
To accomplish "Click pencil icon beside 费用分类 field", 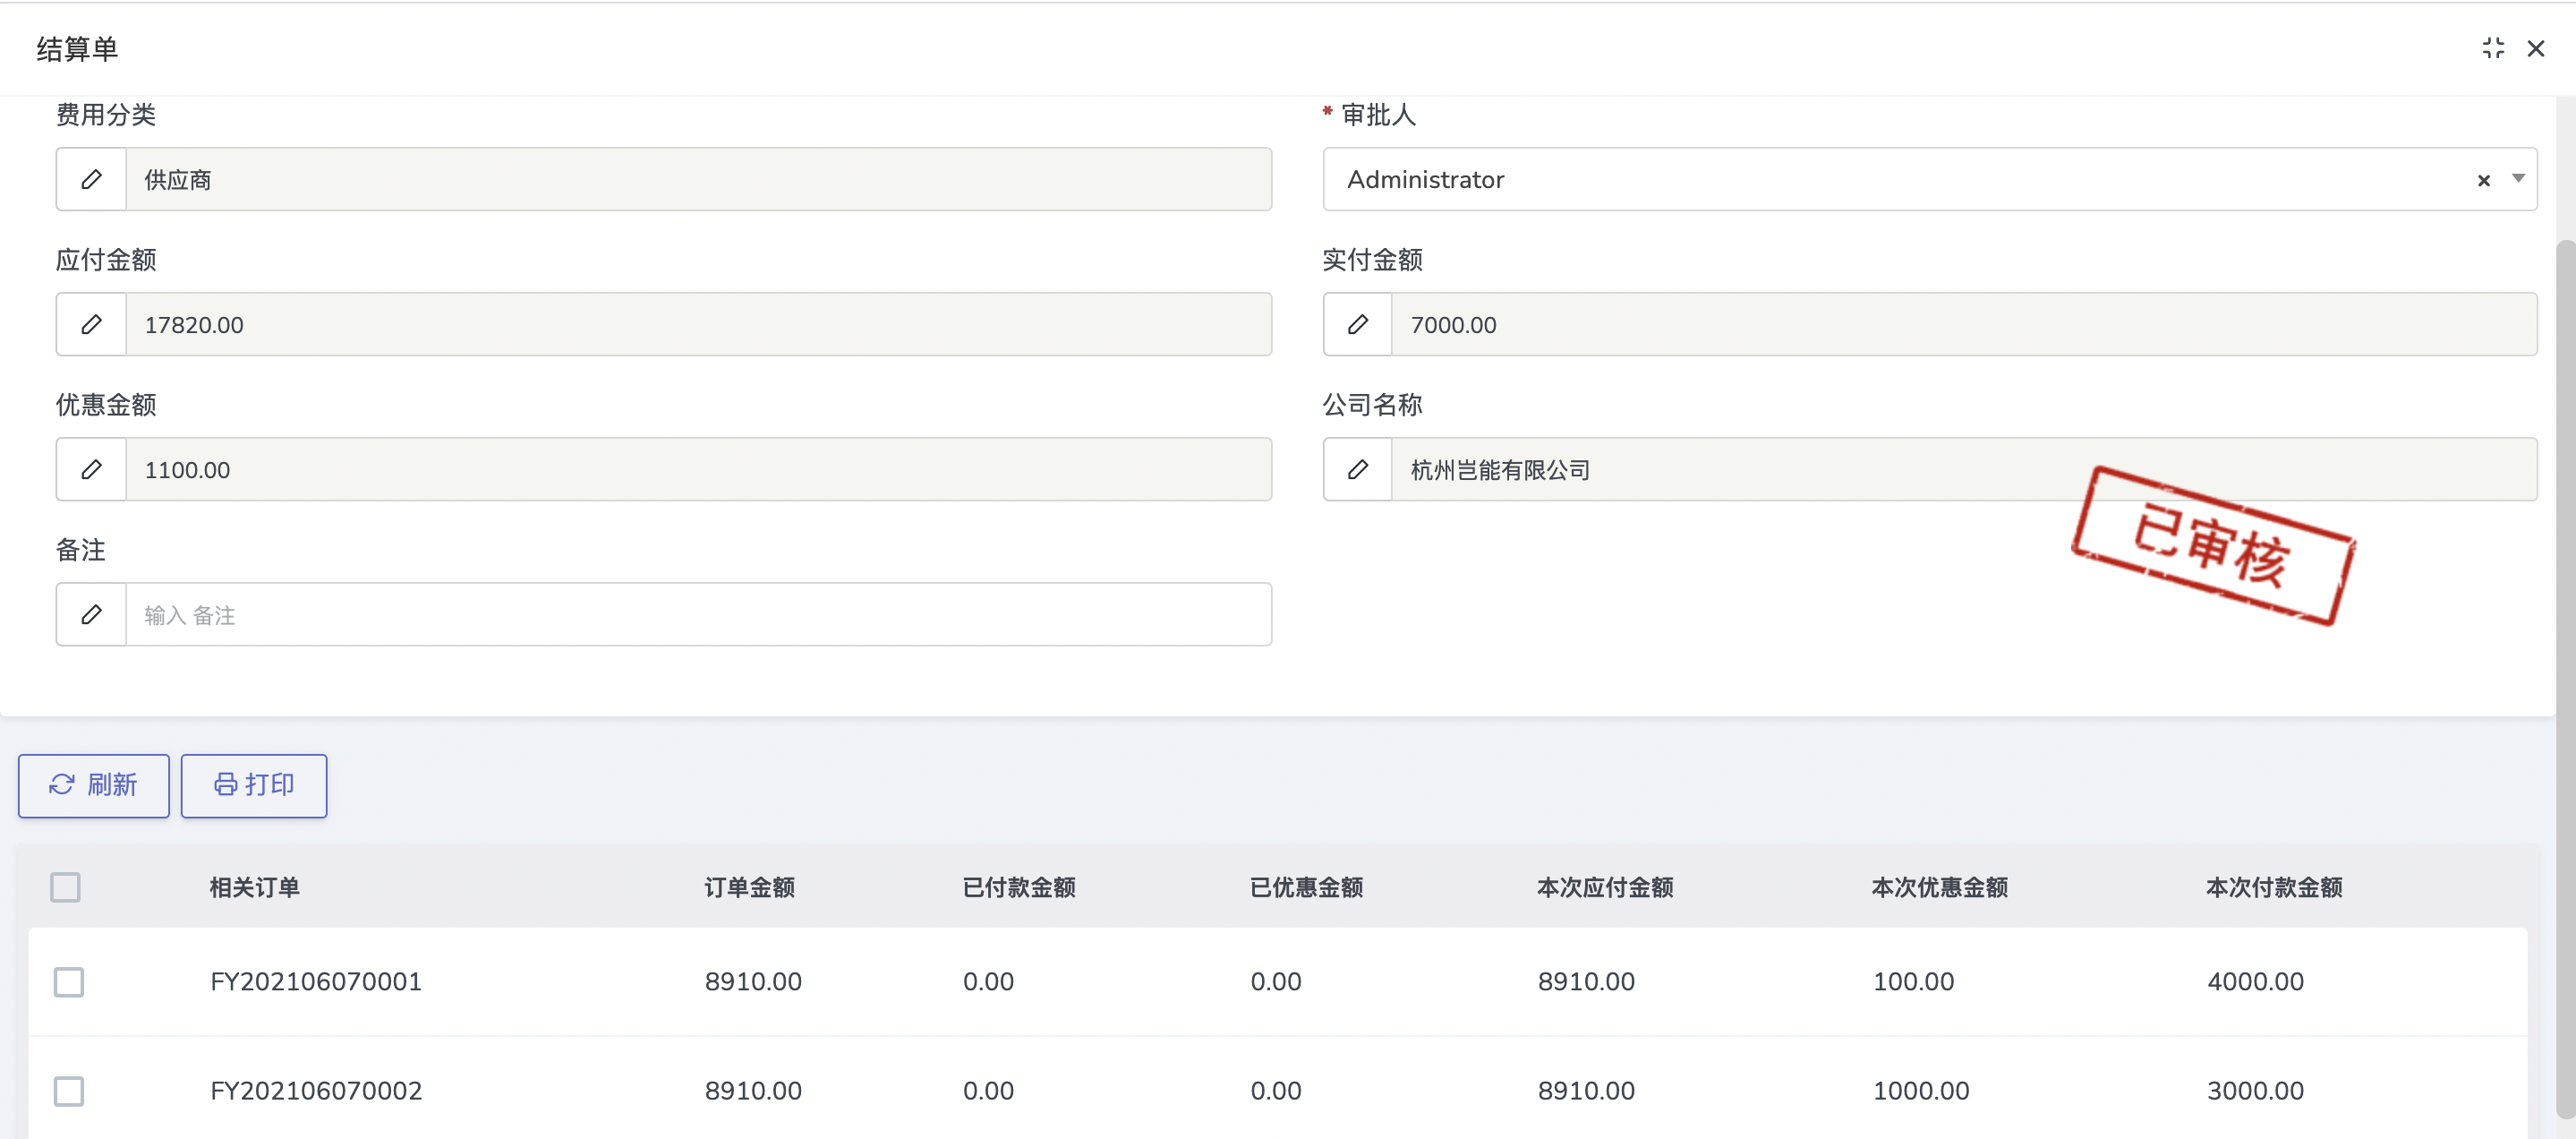I will coord(91,180).
